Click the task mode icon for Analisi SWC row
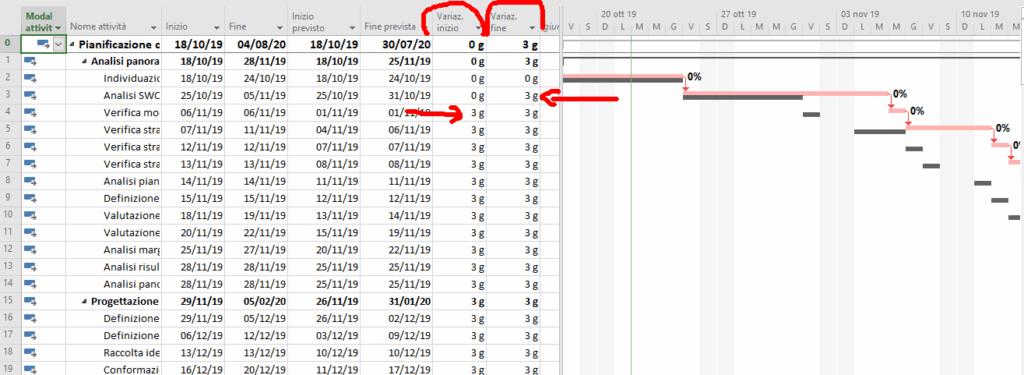Viewport: 1024px width, 375px height. 30,96
